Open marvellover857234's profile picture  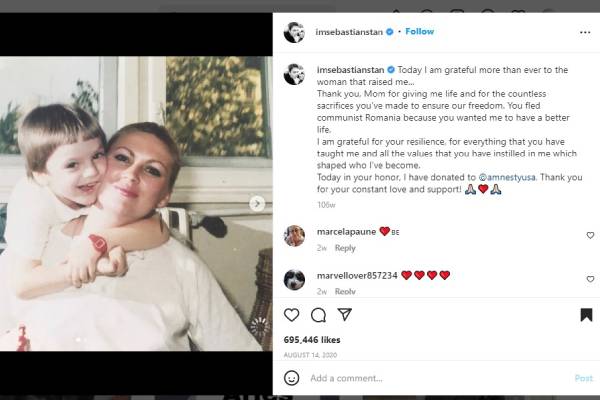(294, 279)
